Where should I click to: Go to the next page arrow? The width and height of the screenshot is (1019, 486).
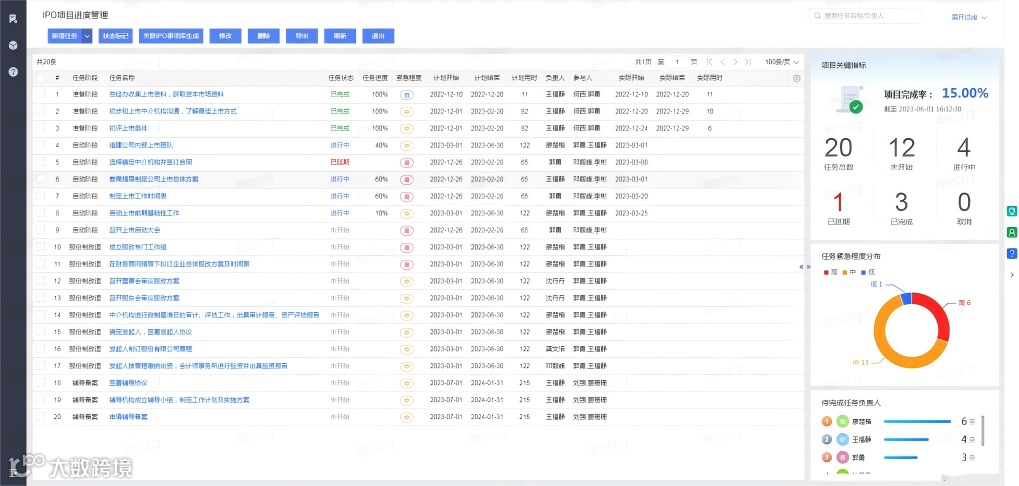coord(735,62)
